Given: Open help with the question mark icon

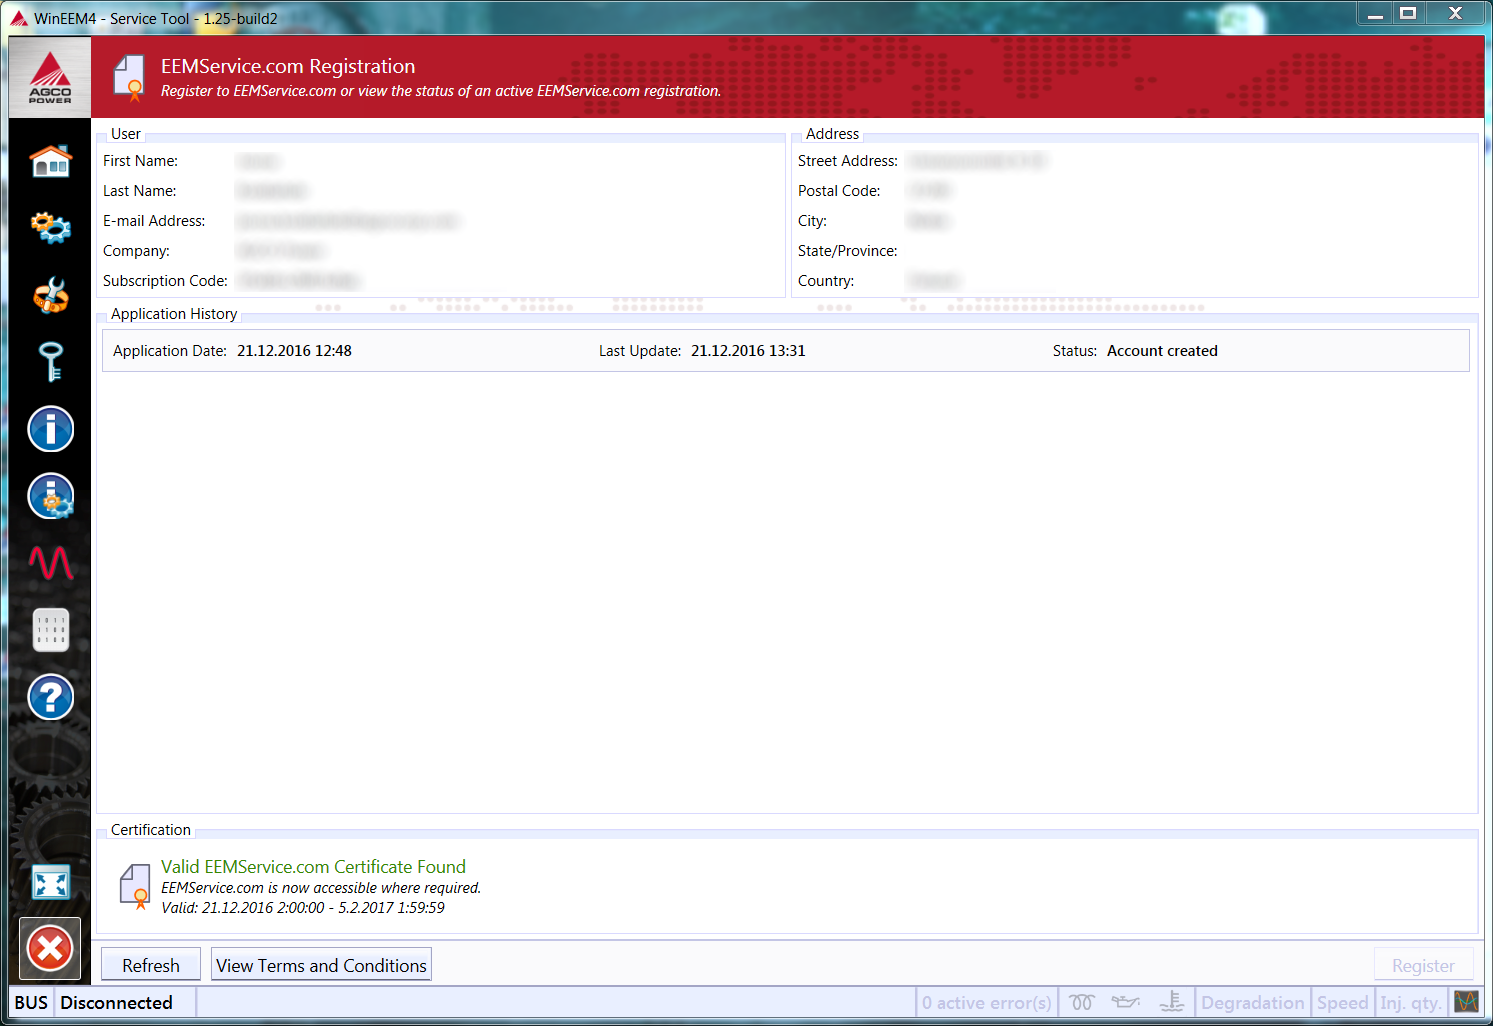Looking at the screenshot, I should [x=50, y=697].
